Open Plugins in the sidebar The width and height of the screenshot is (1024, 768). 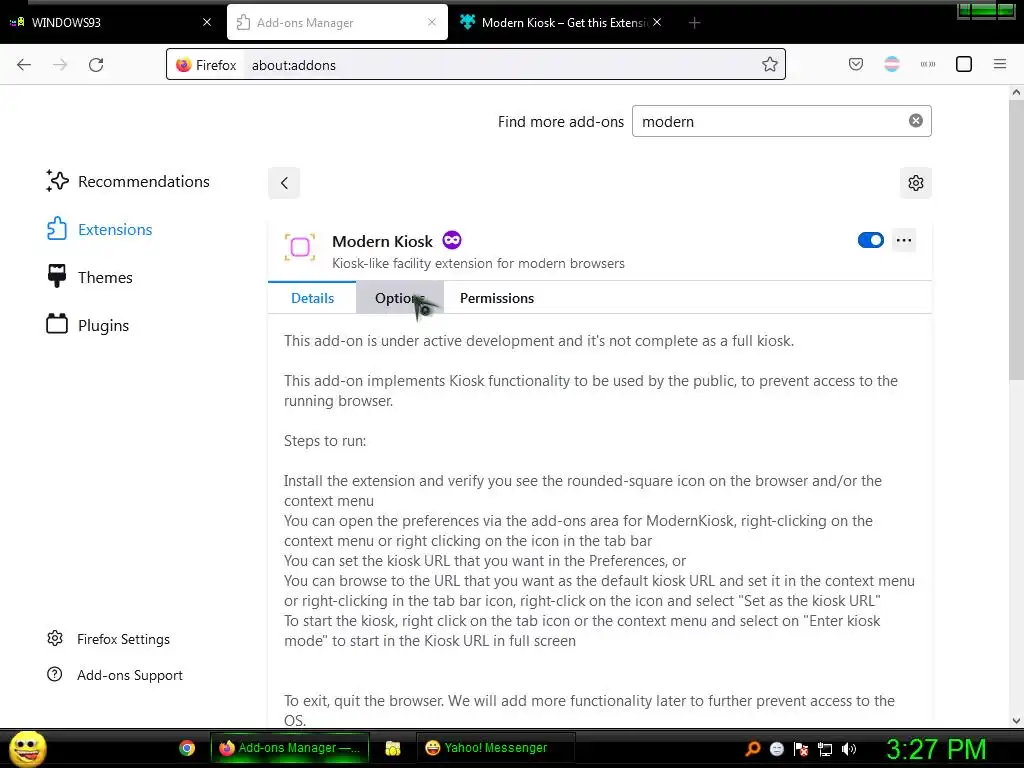[x=88, y=325]
